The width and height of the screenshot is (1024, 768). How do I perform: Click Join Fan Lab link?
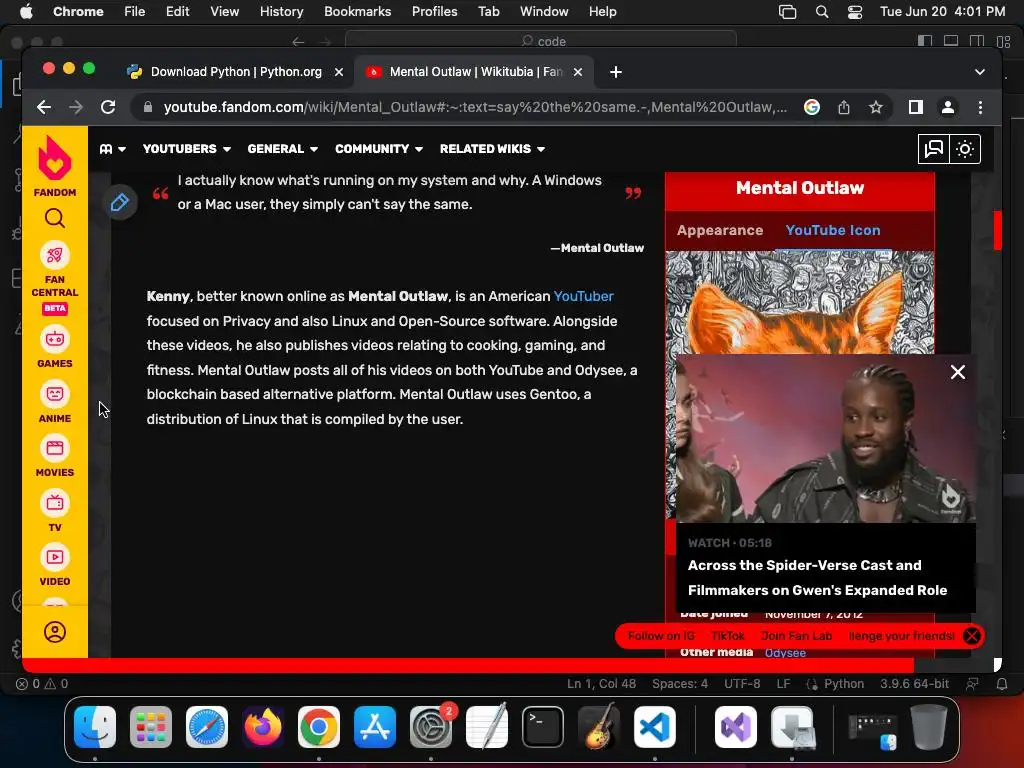(796, 636)
